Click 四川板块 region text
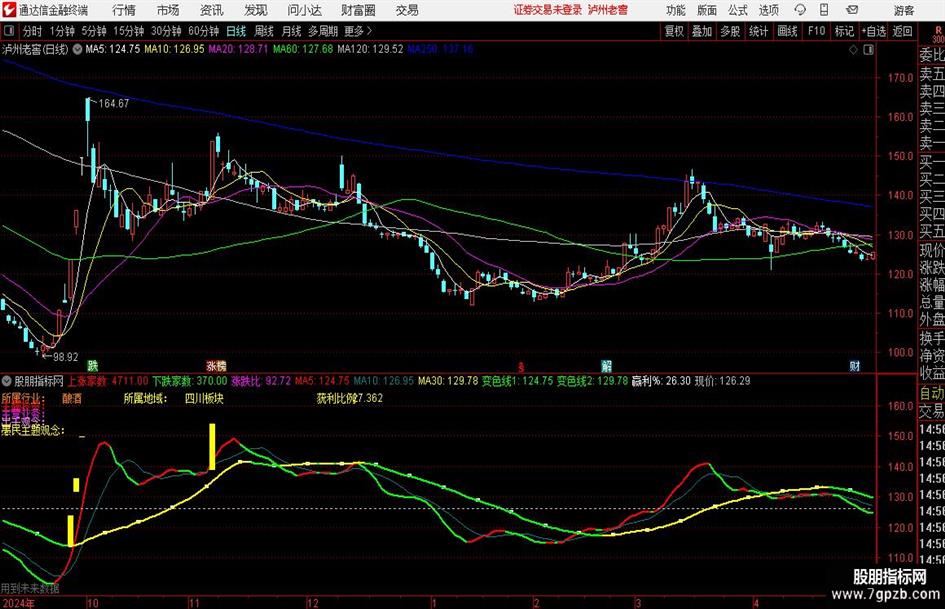 pos(204,399)
